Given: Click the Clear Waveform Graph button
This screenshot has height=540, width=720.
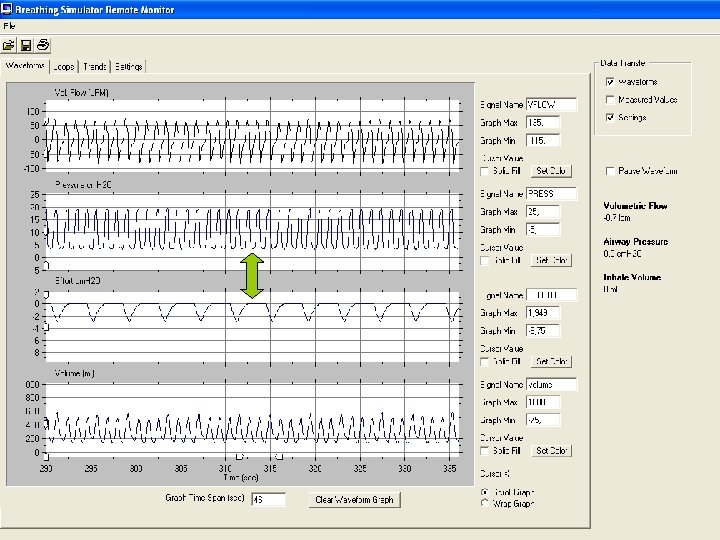Looking at the screenshot, I should click(356, 499).
